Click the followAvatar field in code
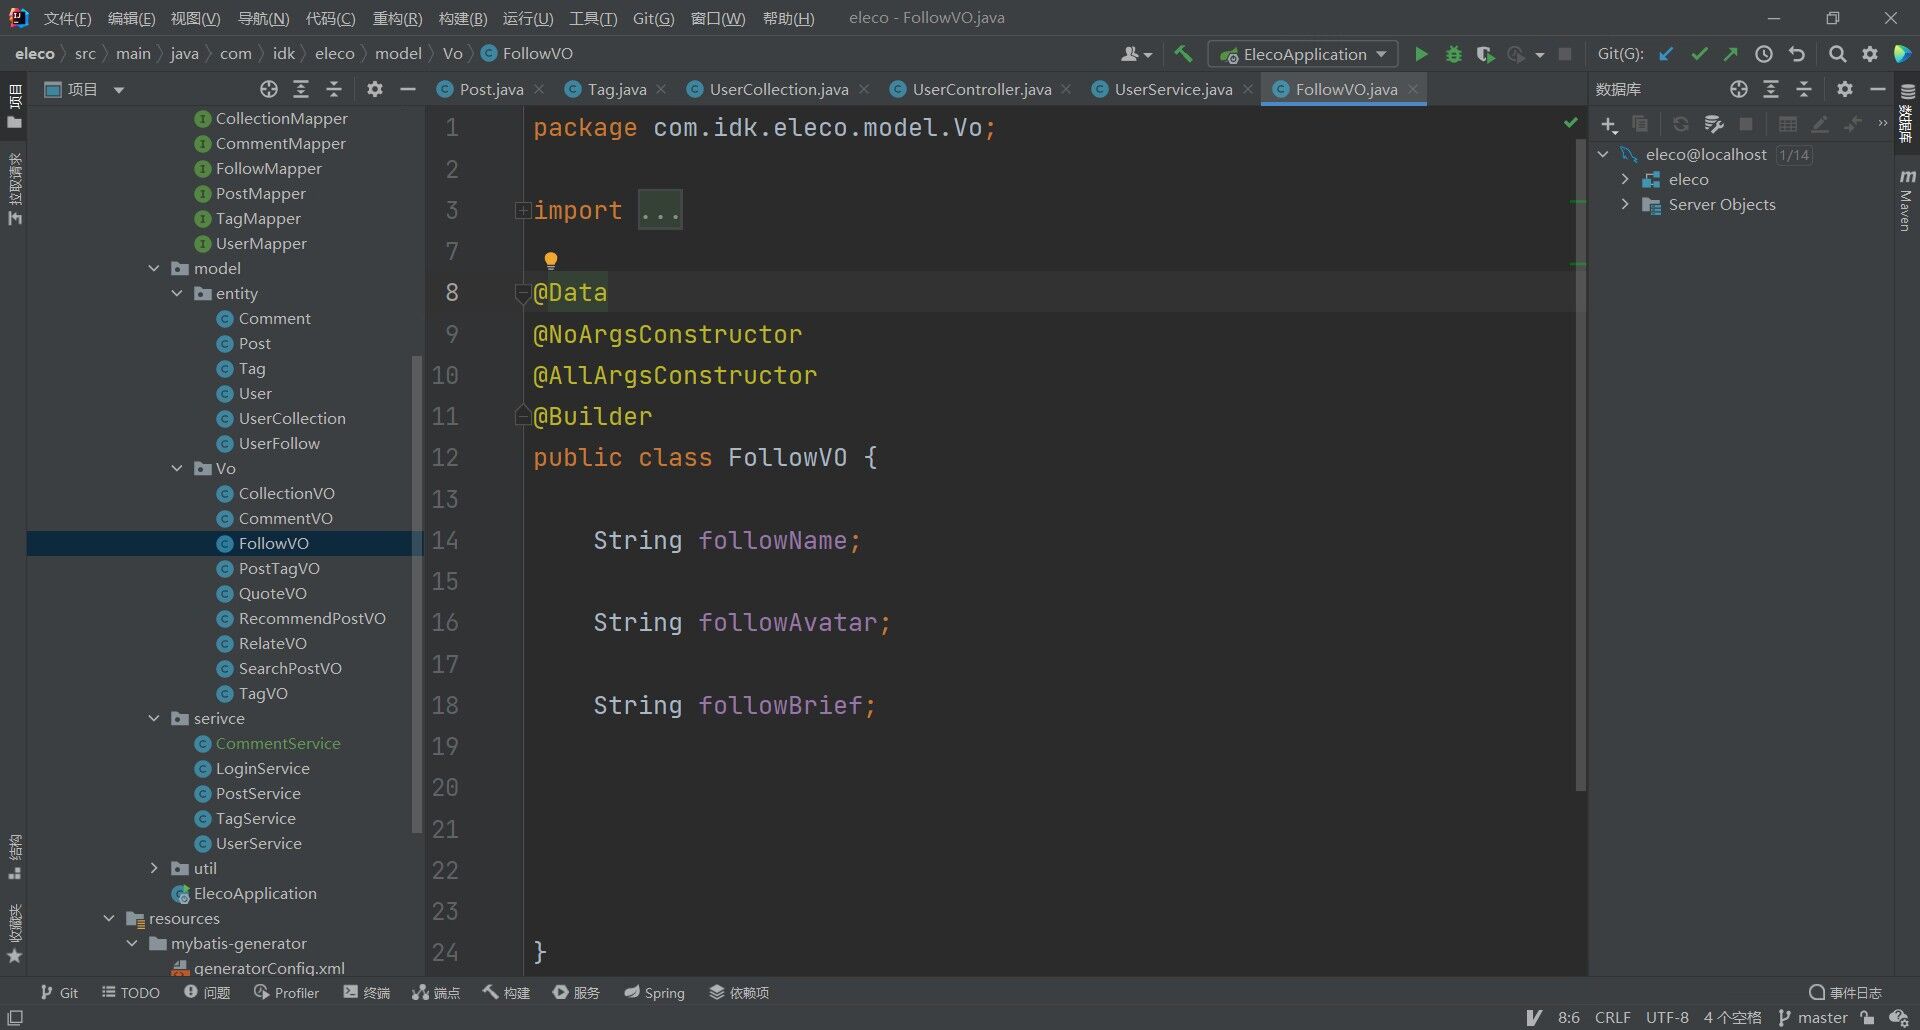Viewport: 1920px width, 1030px height. click(787, 622)
